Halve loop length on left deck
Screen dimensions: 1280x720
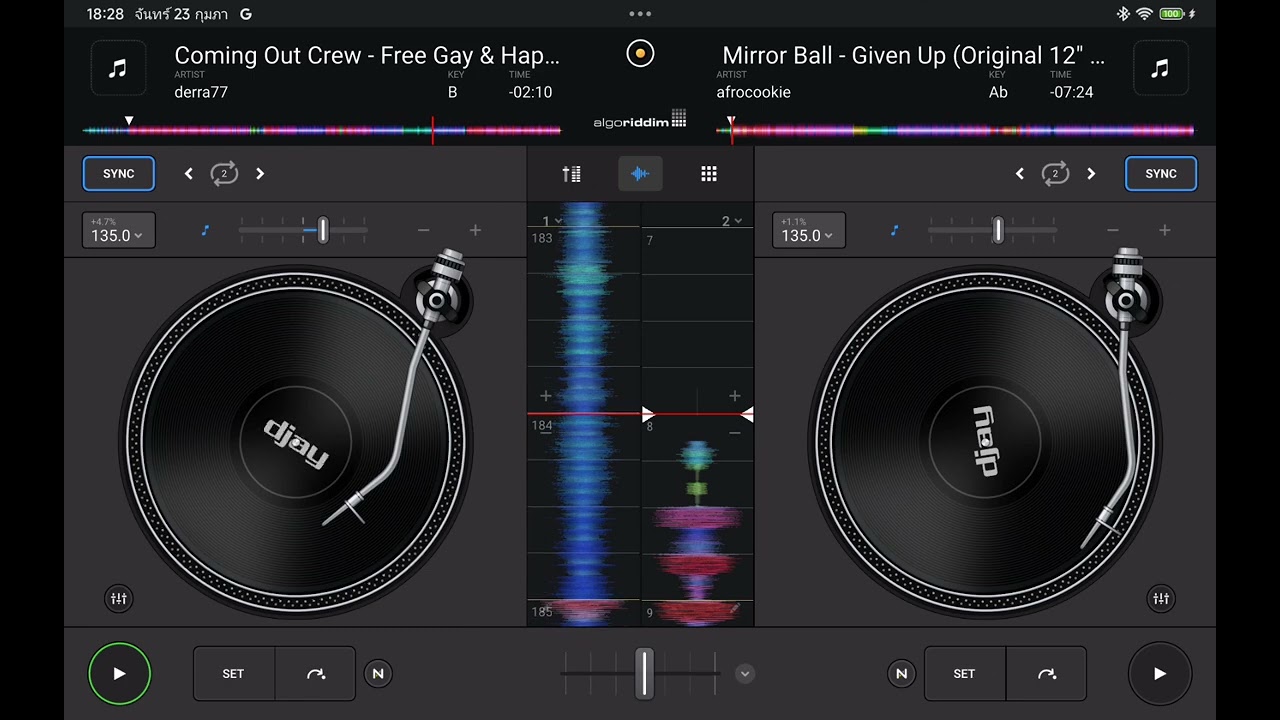pos(188,174)
